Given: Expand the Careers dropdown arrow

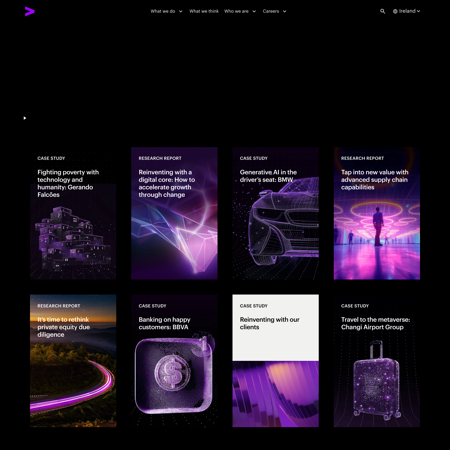Looking at the screenshot, I should tap(284, 11).
